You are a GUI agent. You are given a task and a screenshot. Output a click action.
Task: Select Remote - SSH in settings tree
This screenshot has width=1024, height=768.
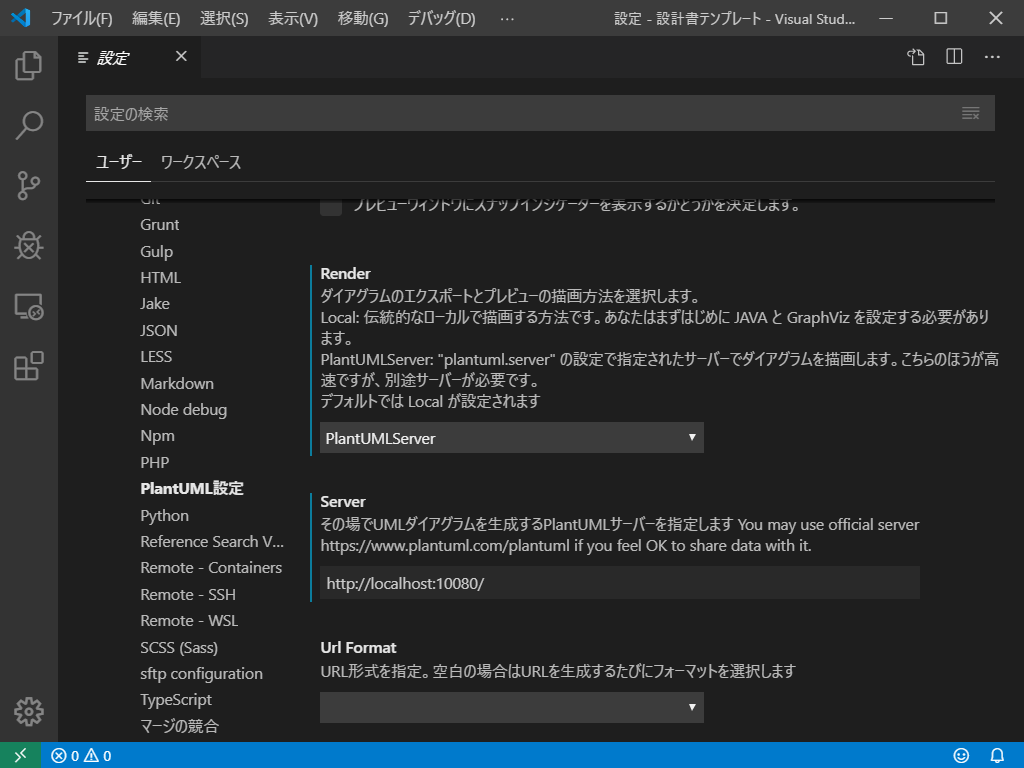pyautogui.click(x=188, y=594)
